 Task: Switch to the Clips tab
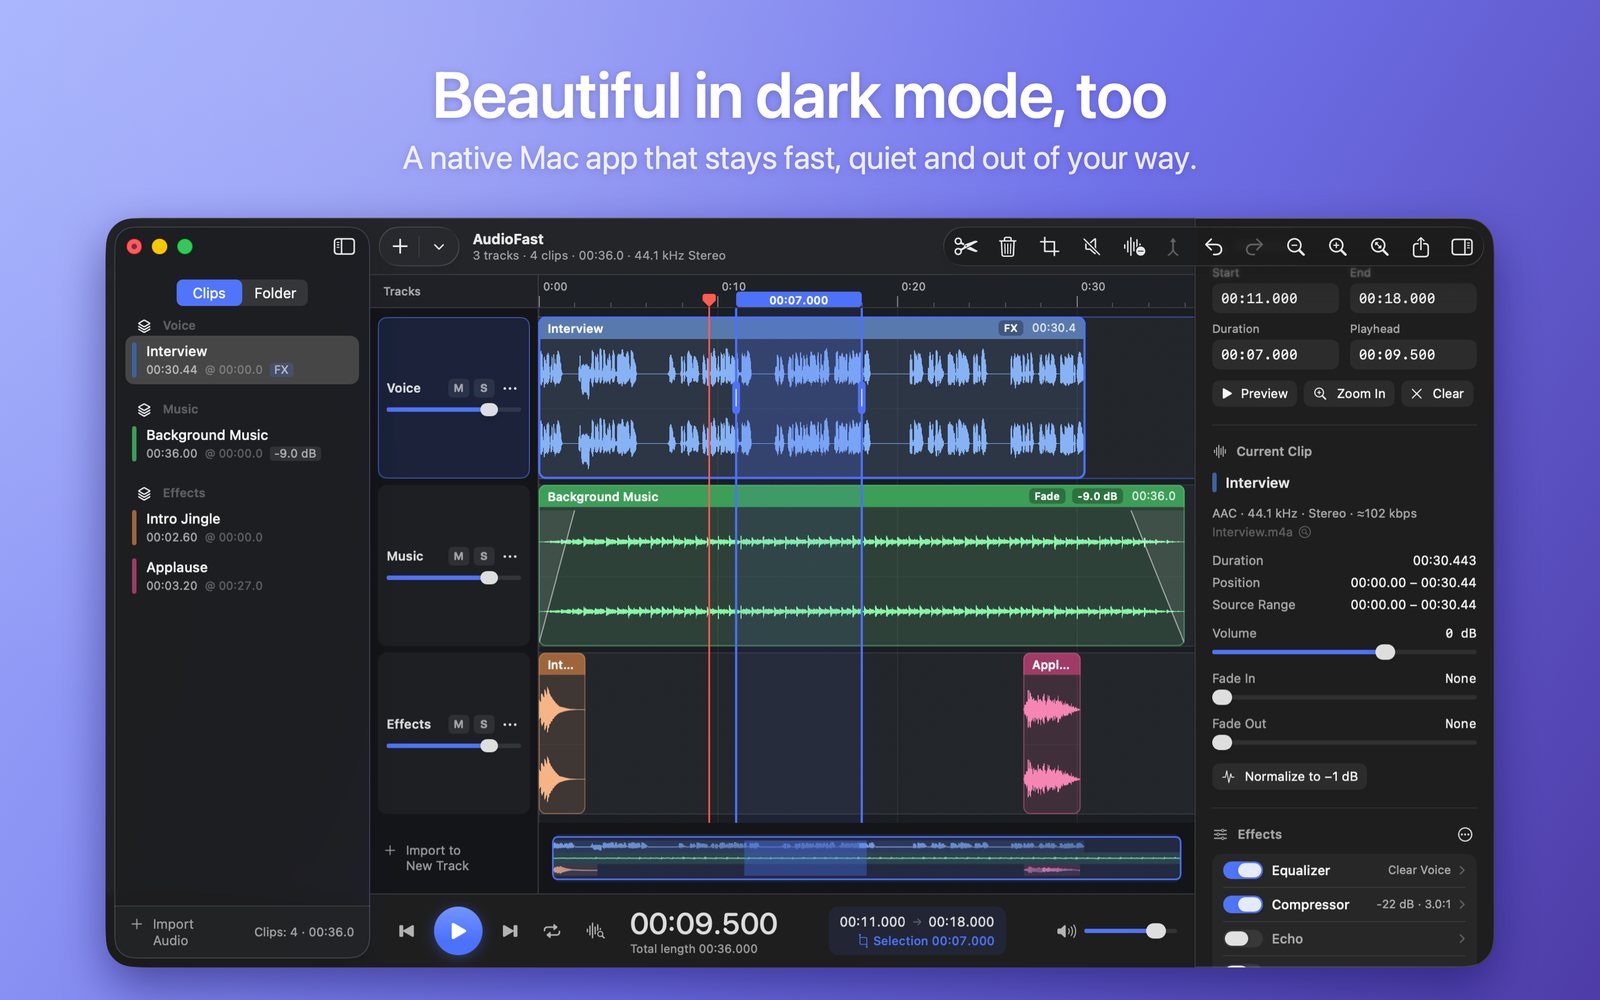click(x=209, y=293)
